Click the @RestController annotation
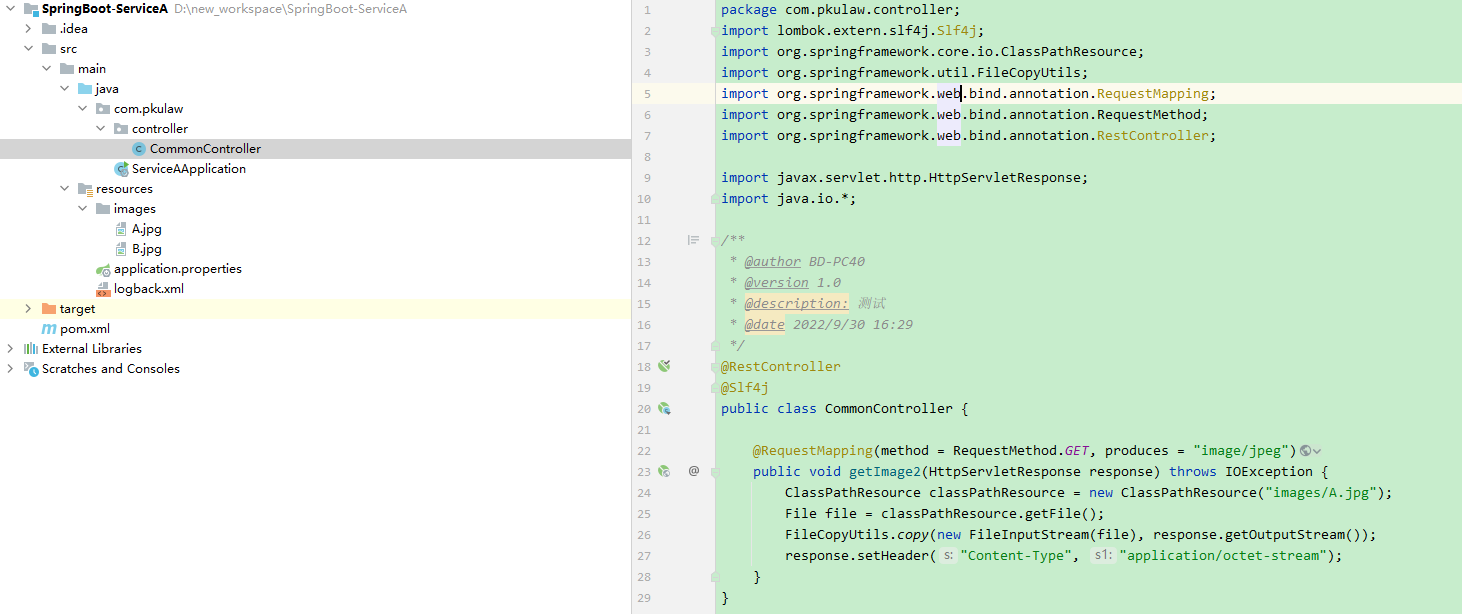 781,367
